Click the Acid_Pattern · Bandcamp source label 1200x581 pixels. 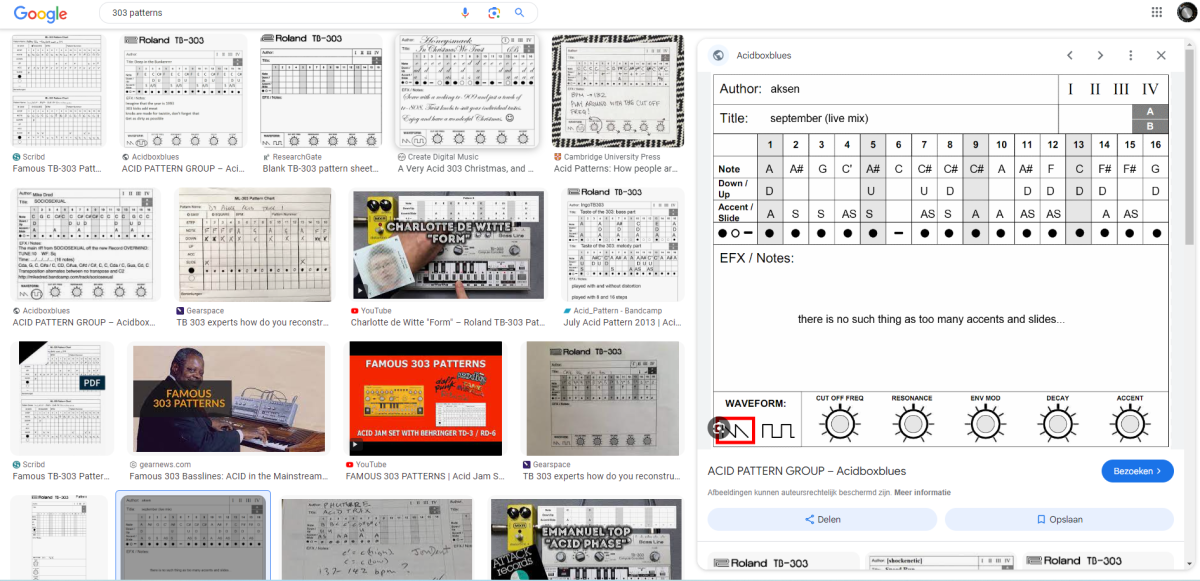[x=620, y=311]
